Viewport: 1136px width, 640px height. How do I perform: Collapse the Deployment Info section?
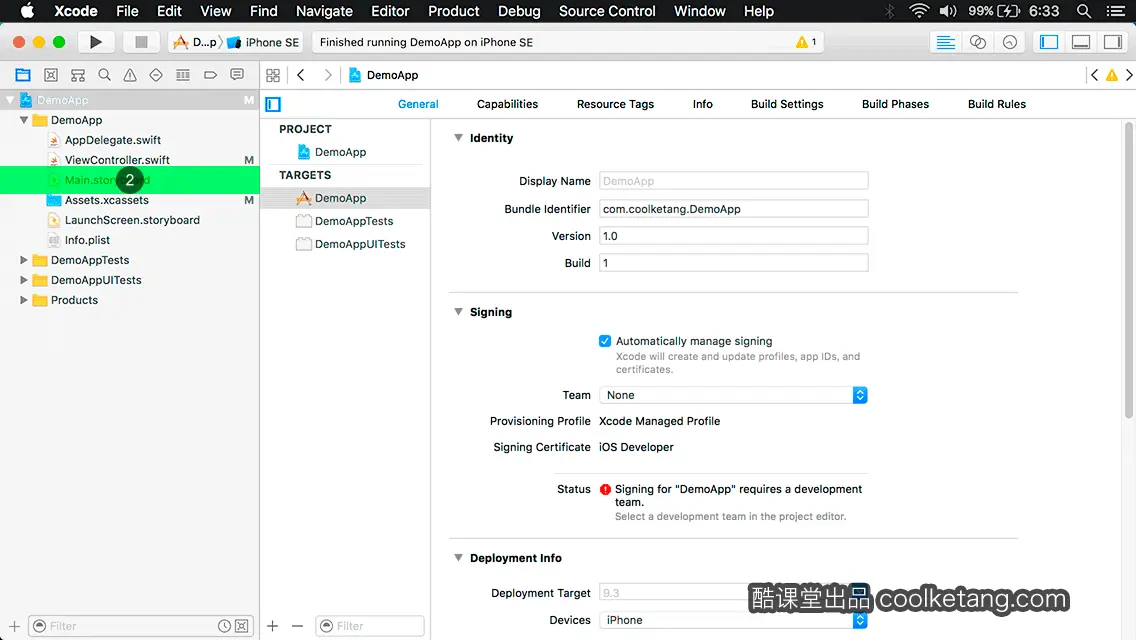[458, 557]
